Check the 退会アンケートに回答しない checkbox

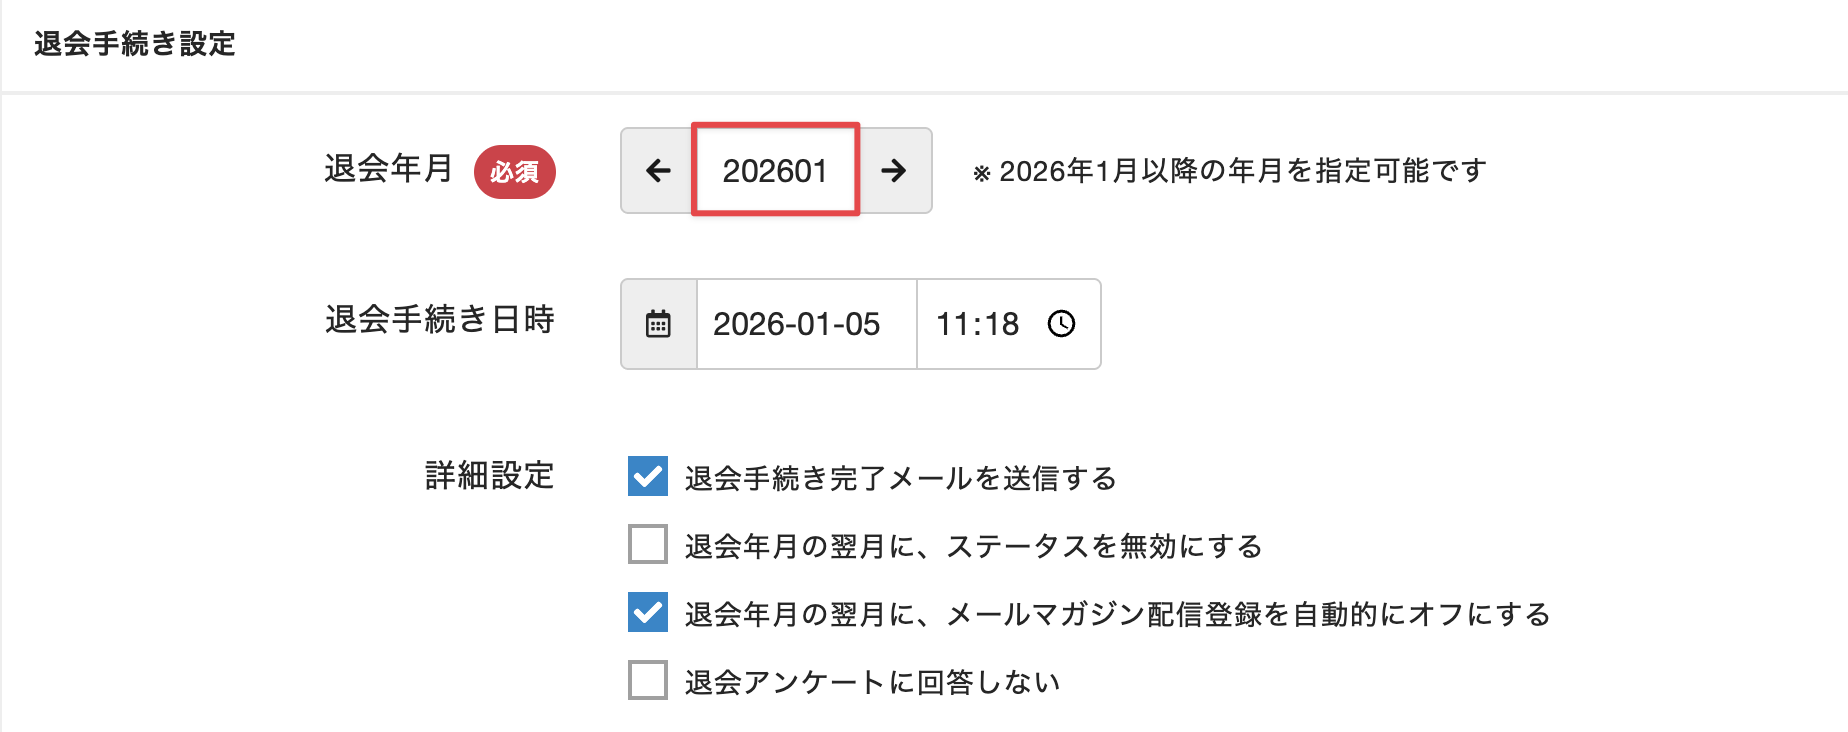(x=648, y=680)
